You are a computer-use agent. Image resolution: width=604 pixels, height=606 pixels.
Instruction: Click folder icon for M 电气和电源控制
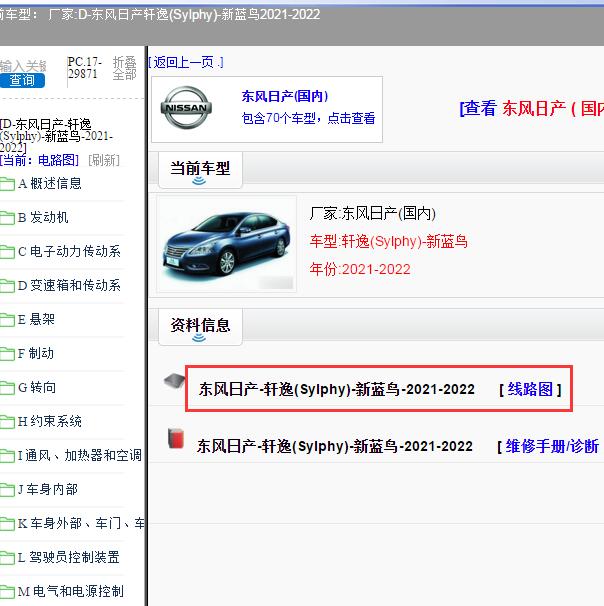point(7,592)
